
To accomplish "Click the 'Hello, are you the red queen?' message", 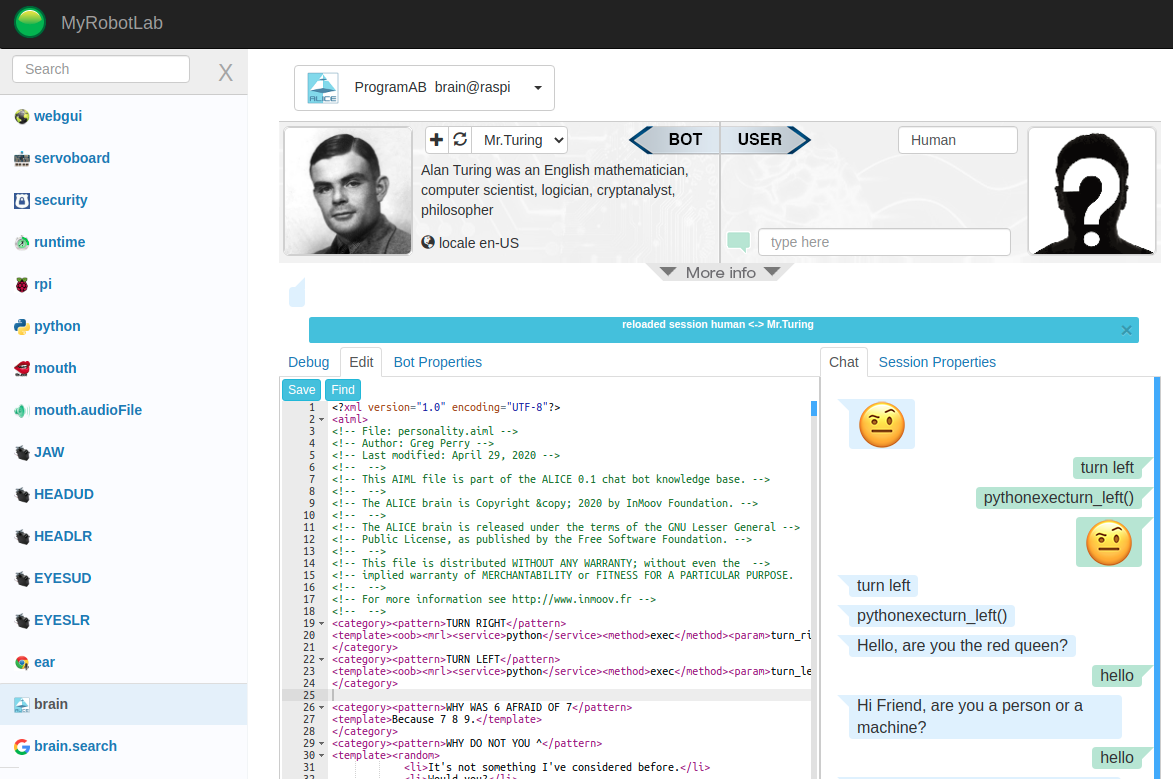I will [x=962, y=646].
